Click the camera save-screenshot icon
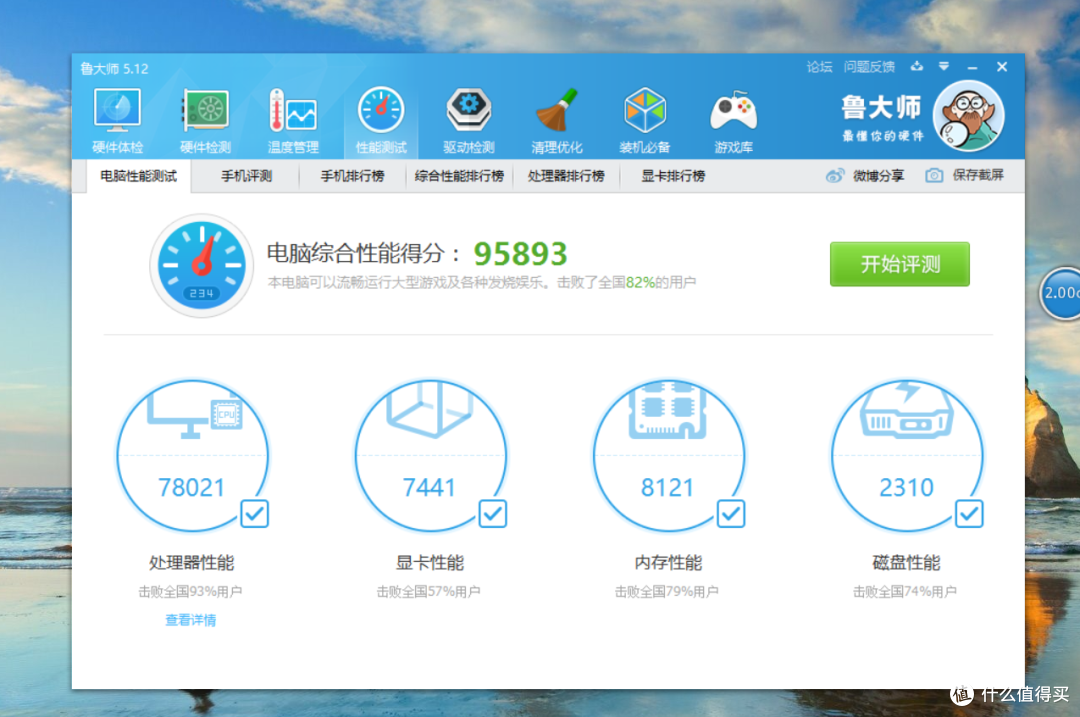 point(934,176)
